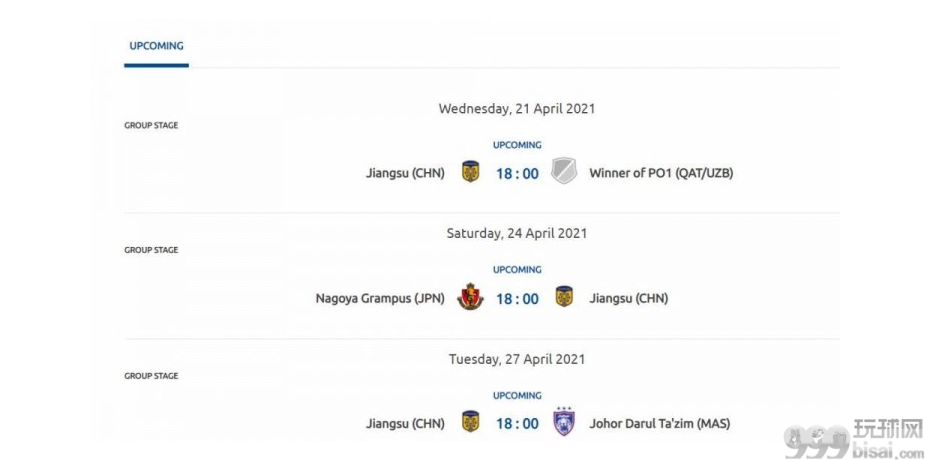
Task: Open Winner of PO1 (QAT/UZB) team link
Action: 661,173
